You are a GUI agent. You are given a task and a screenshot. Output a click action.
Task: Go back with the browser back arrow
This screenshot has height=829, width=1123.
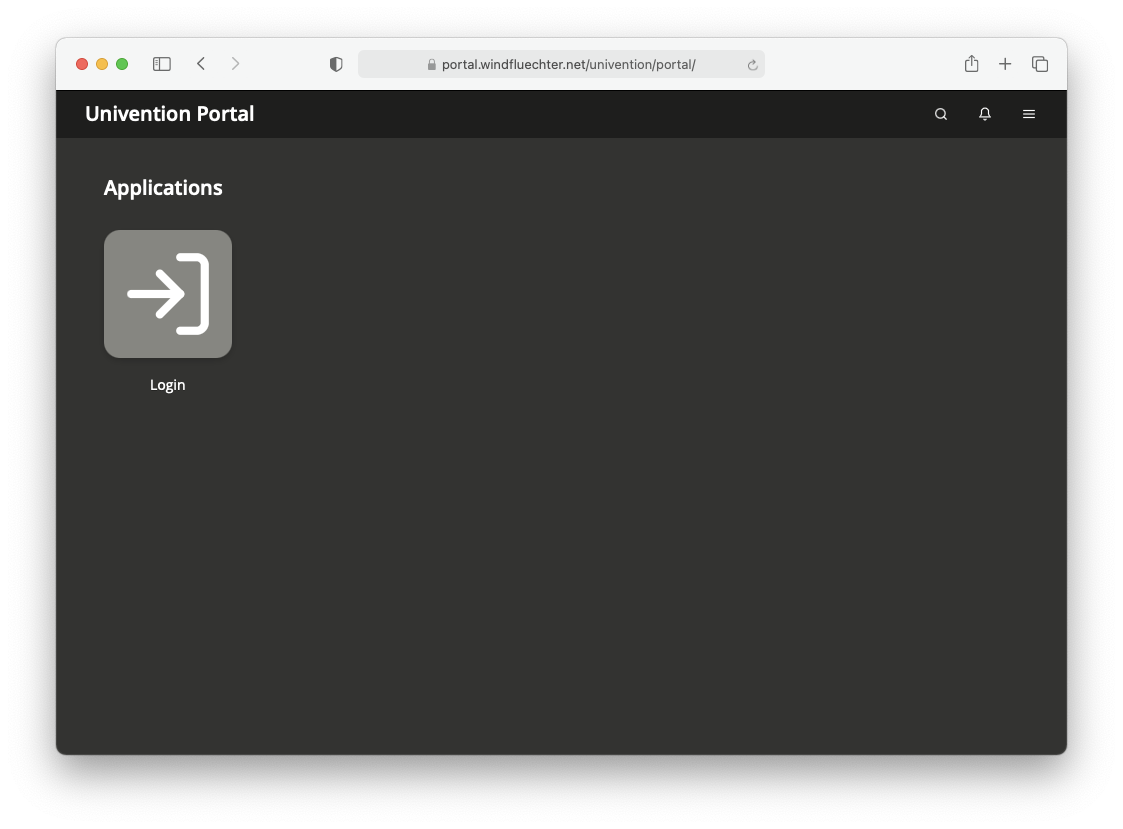click(x=201, y=64)
